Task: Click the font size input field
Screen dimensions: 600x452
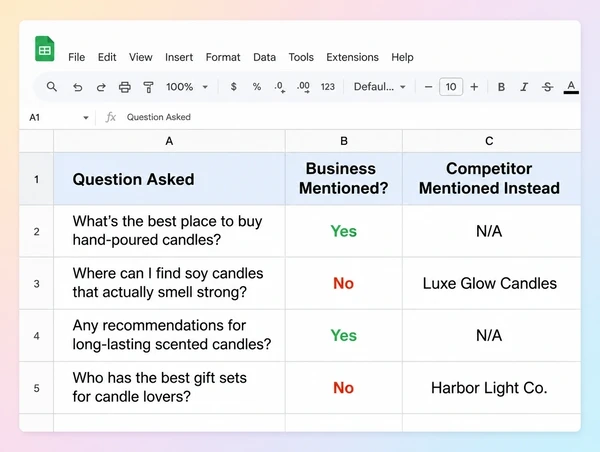Action: pyautogui.click(x=451, y=87)
